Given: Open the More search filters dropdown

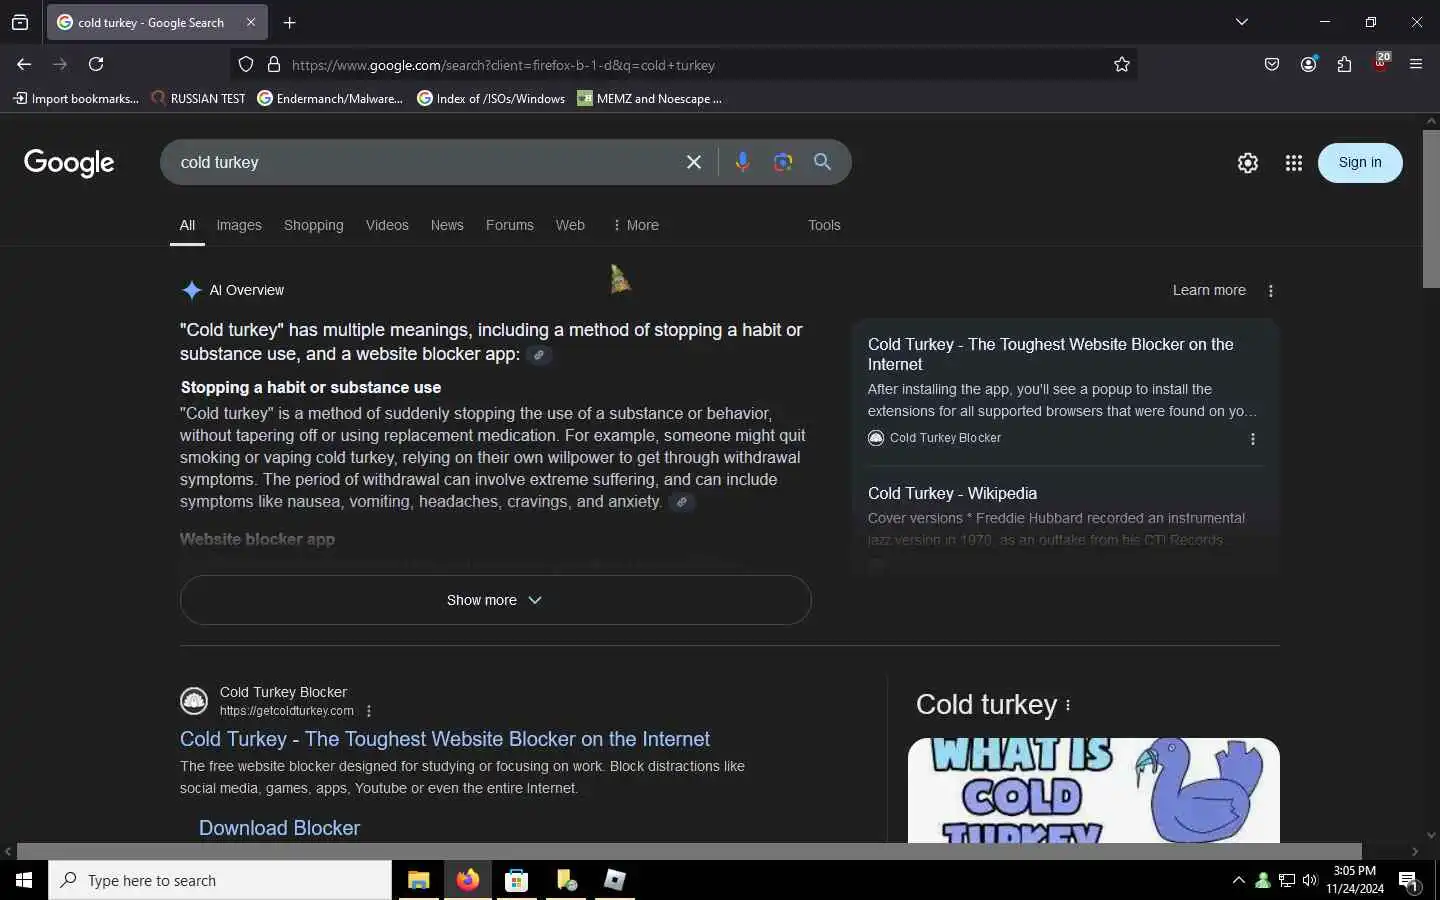Looking at the screenshot, I should (x=636, y=225).
